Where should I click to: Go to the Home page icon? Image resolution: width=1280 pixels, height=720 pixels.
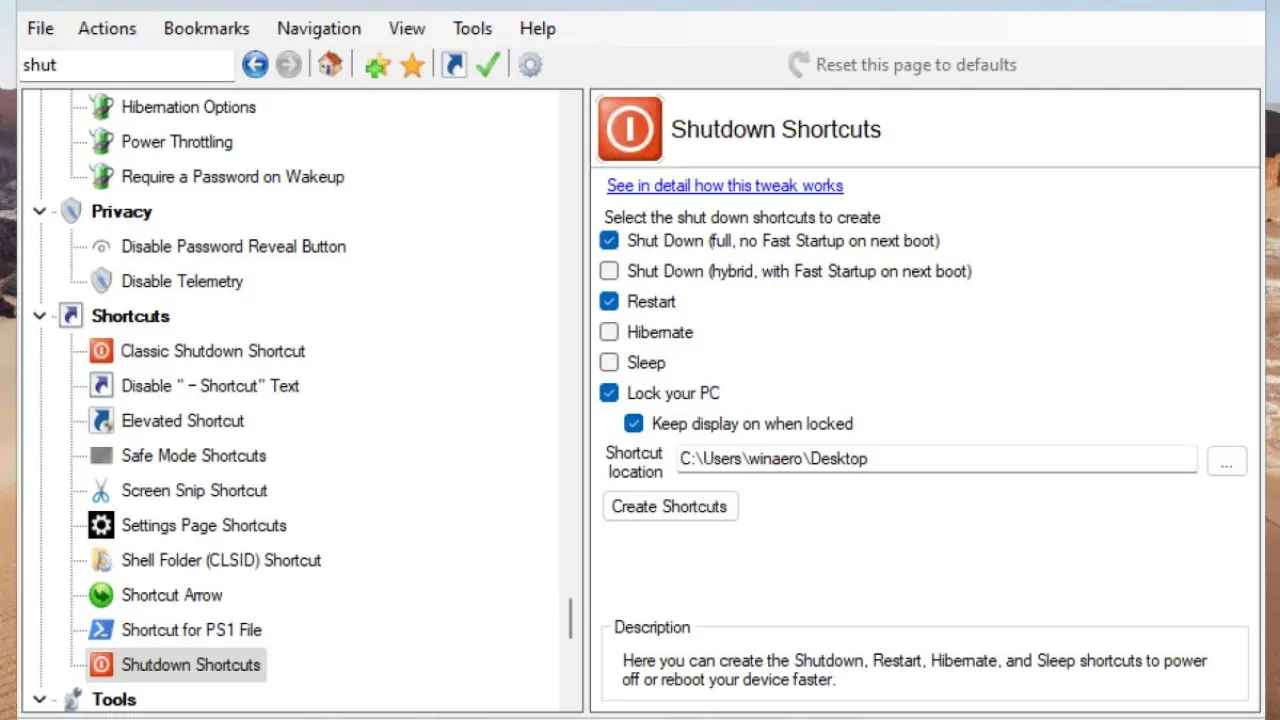pos(330,65)
